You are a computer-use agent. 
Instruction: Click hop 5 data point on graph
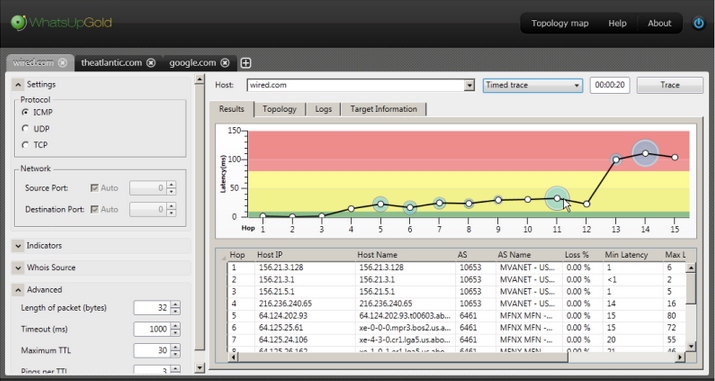pos(380,204)
